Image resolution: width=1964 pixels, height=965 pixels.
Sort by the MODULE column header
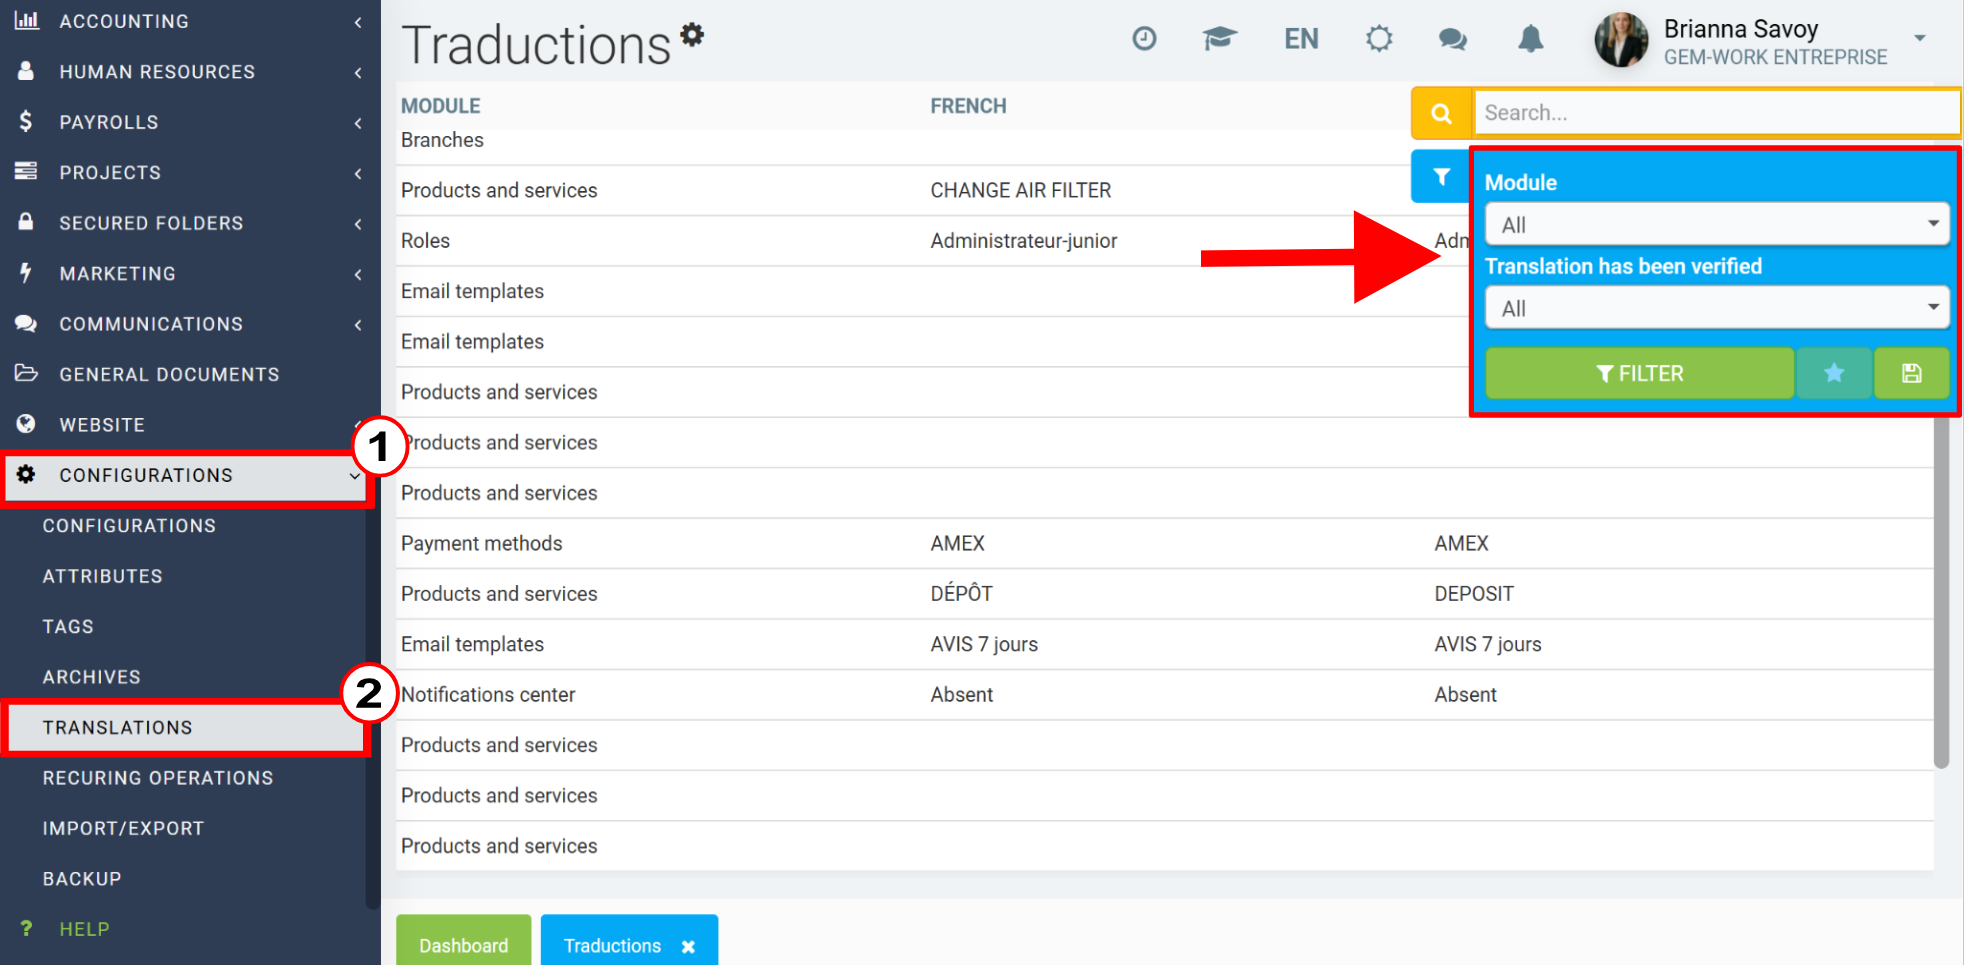(x=441, y=106)
